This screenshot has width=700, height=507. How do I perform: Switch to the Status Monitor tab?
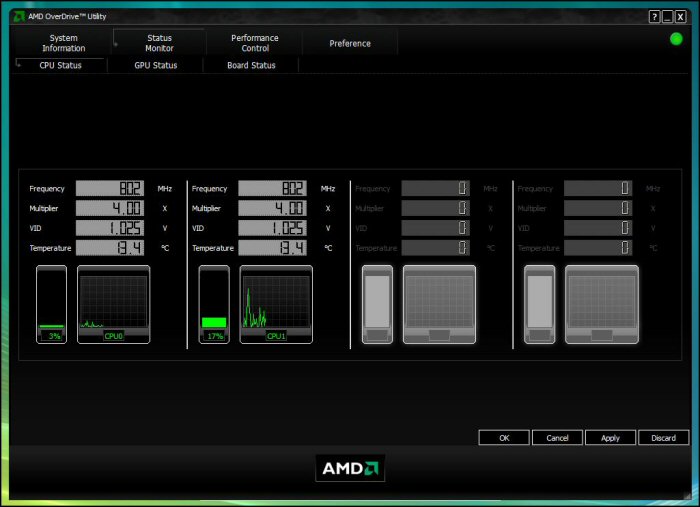point(159,43)
